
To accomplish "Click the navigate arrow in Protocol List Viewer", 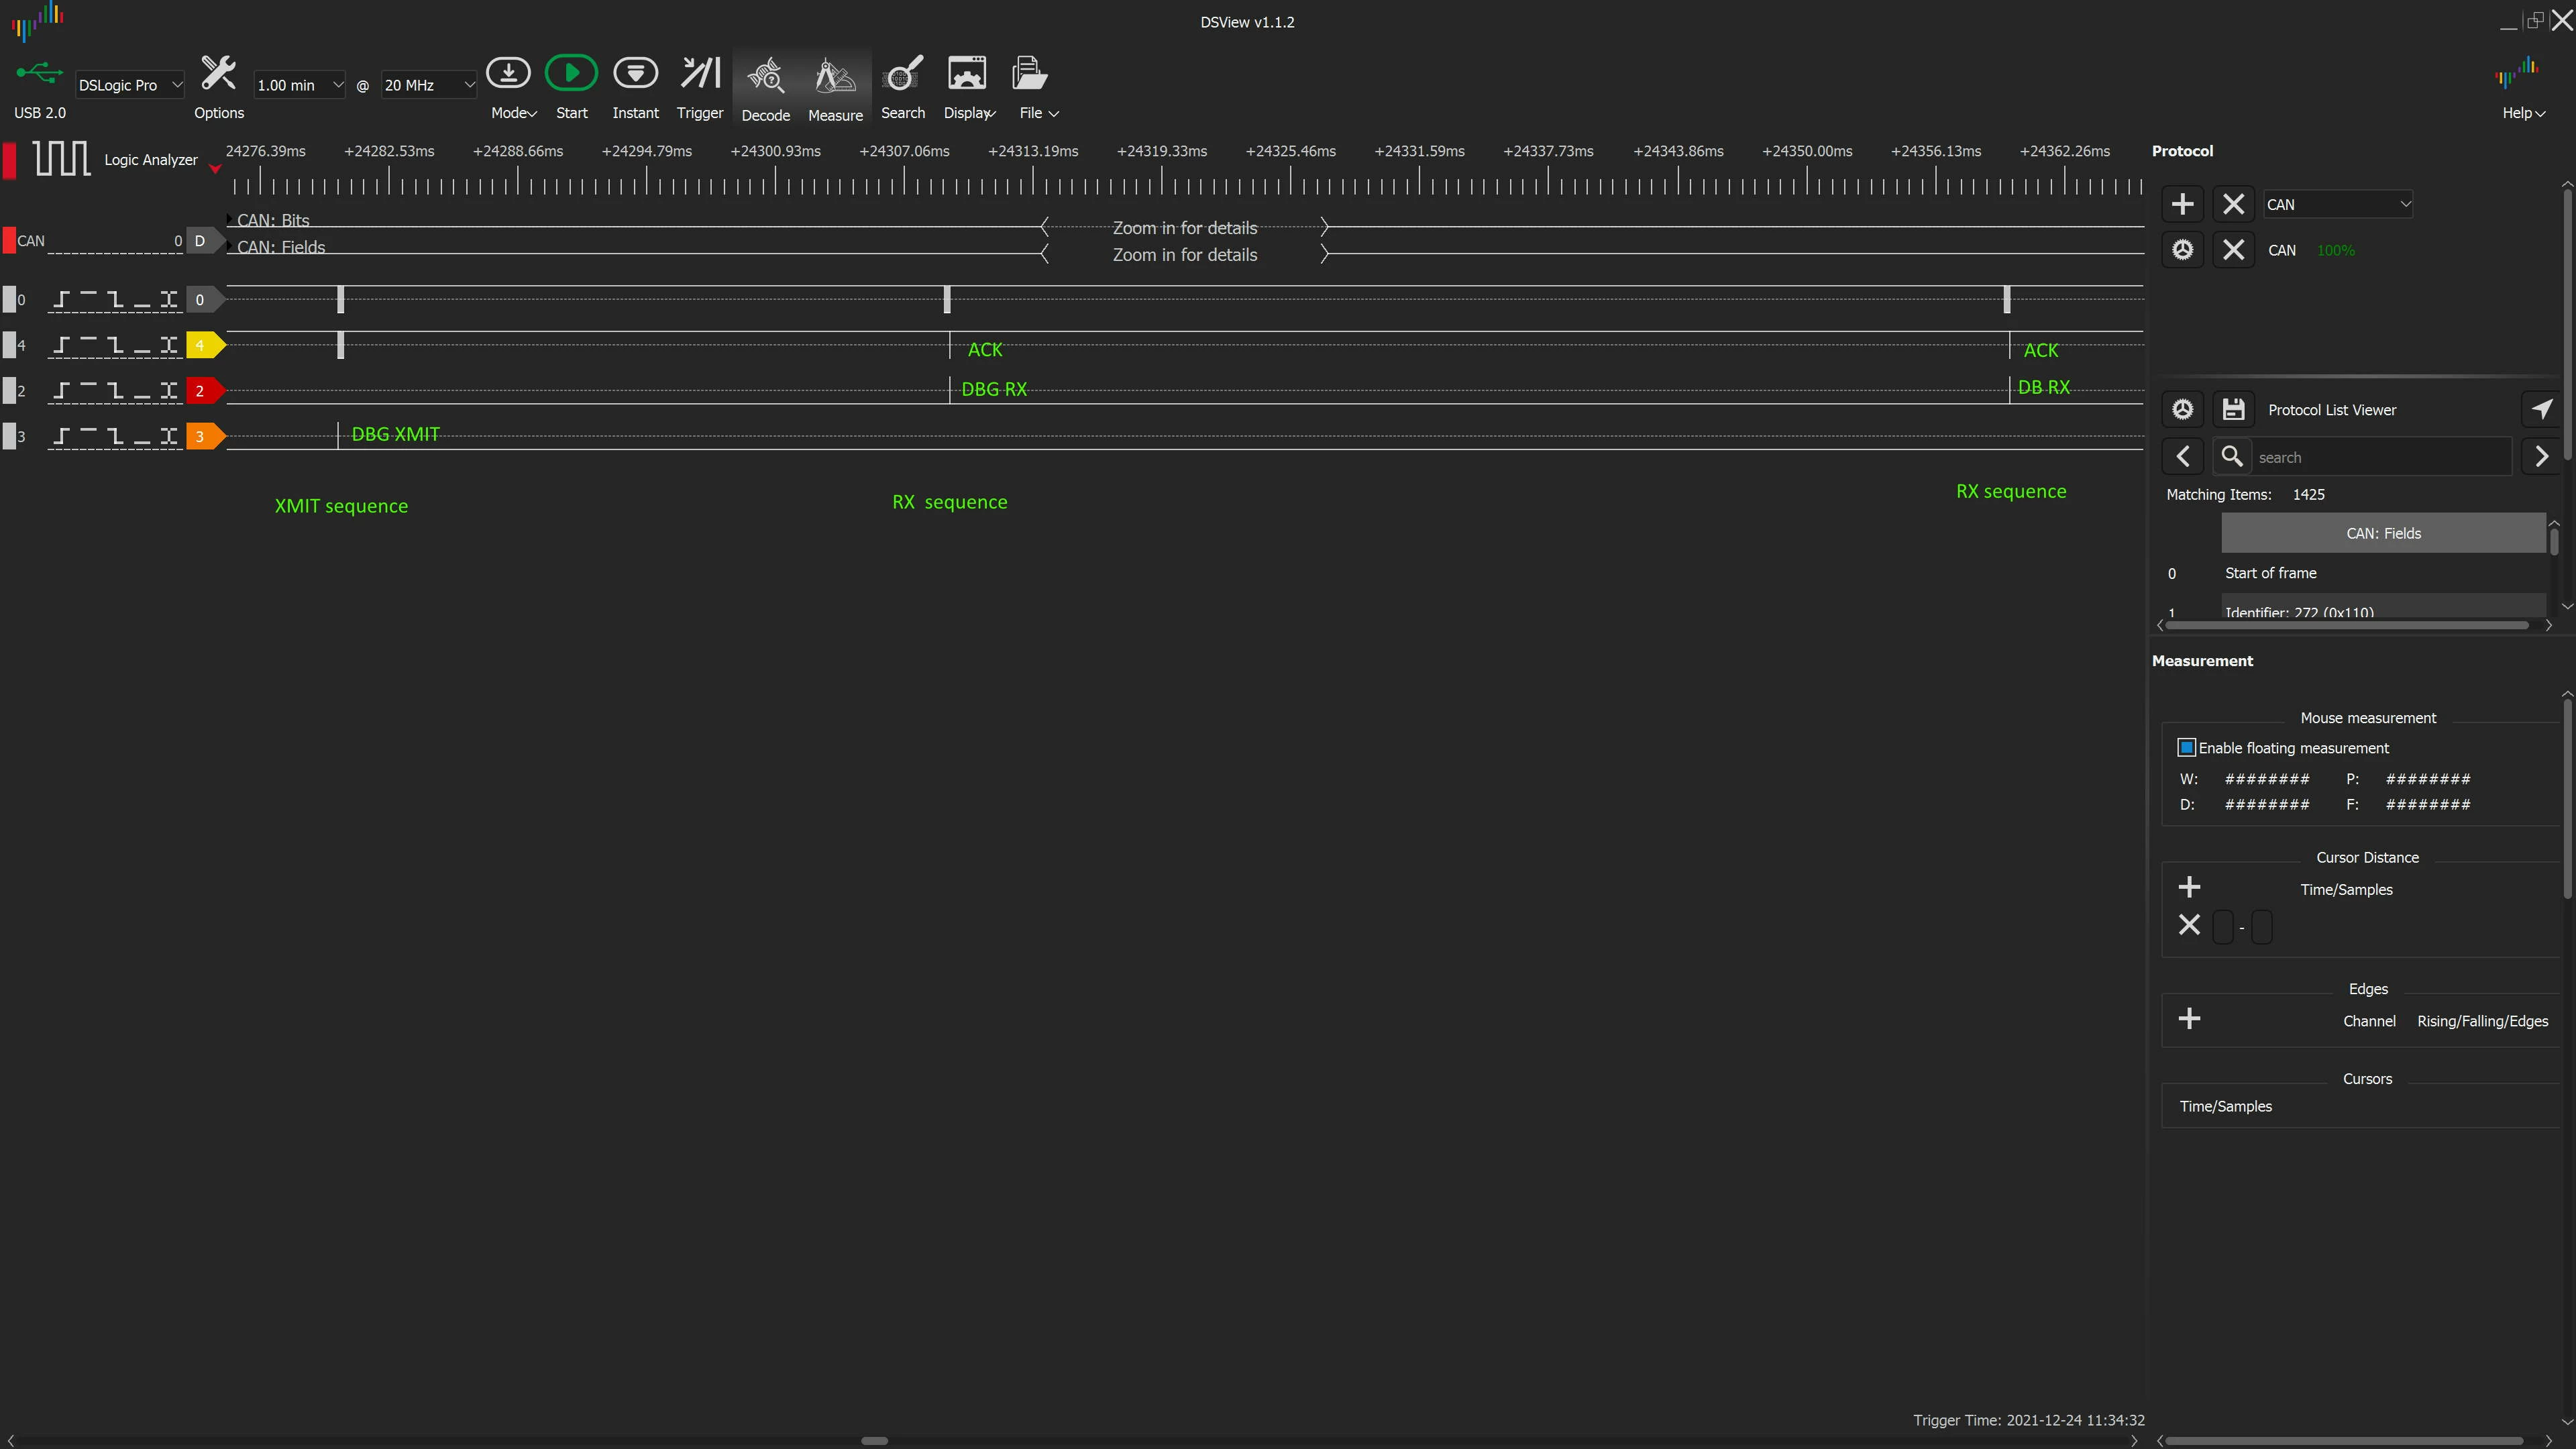I will (x=2541, y=409).
